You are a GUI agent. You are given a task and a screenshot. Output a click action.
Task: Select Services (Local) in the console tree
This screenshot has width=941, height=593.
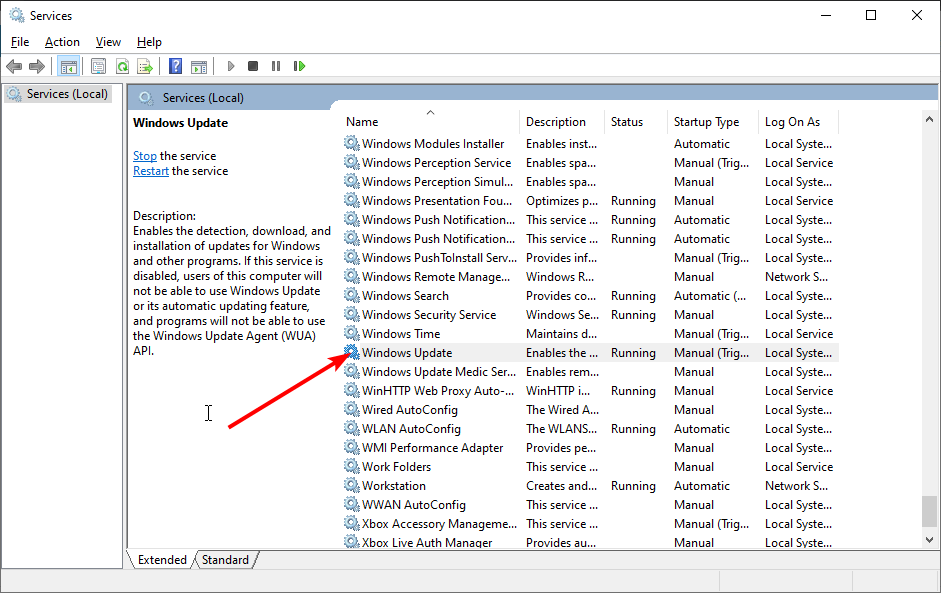58,94
